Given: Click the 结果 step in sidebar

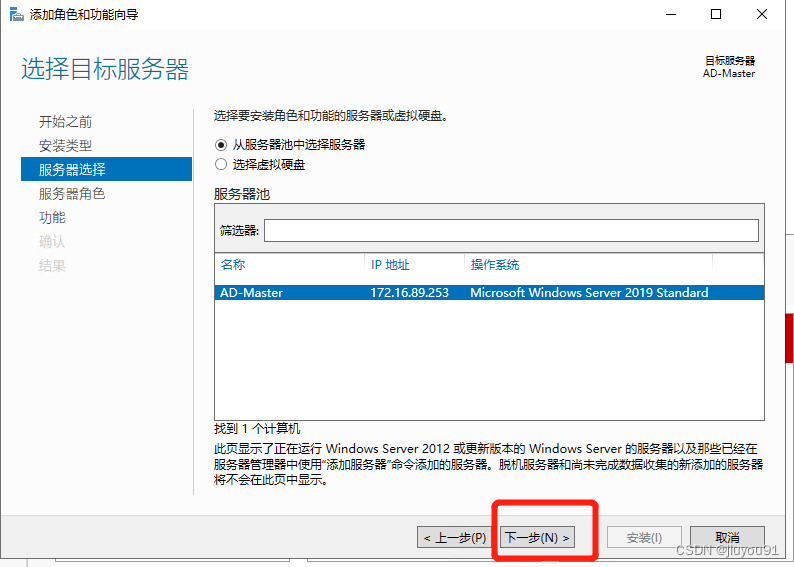Looking at the screenshot, I should tap(52, 266).
